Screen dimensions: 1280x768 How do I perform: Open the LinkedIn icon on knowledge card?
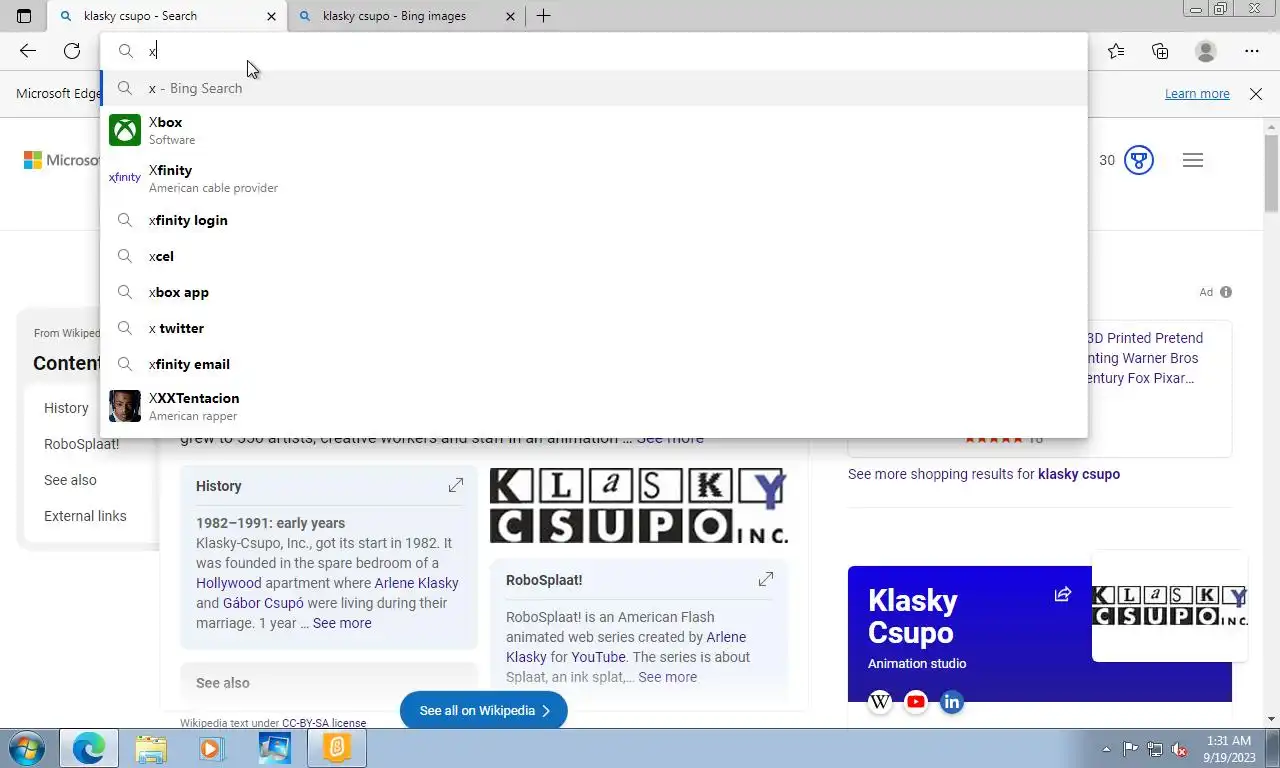(952, 702)
